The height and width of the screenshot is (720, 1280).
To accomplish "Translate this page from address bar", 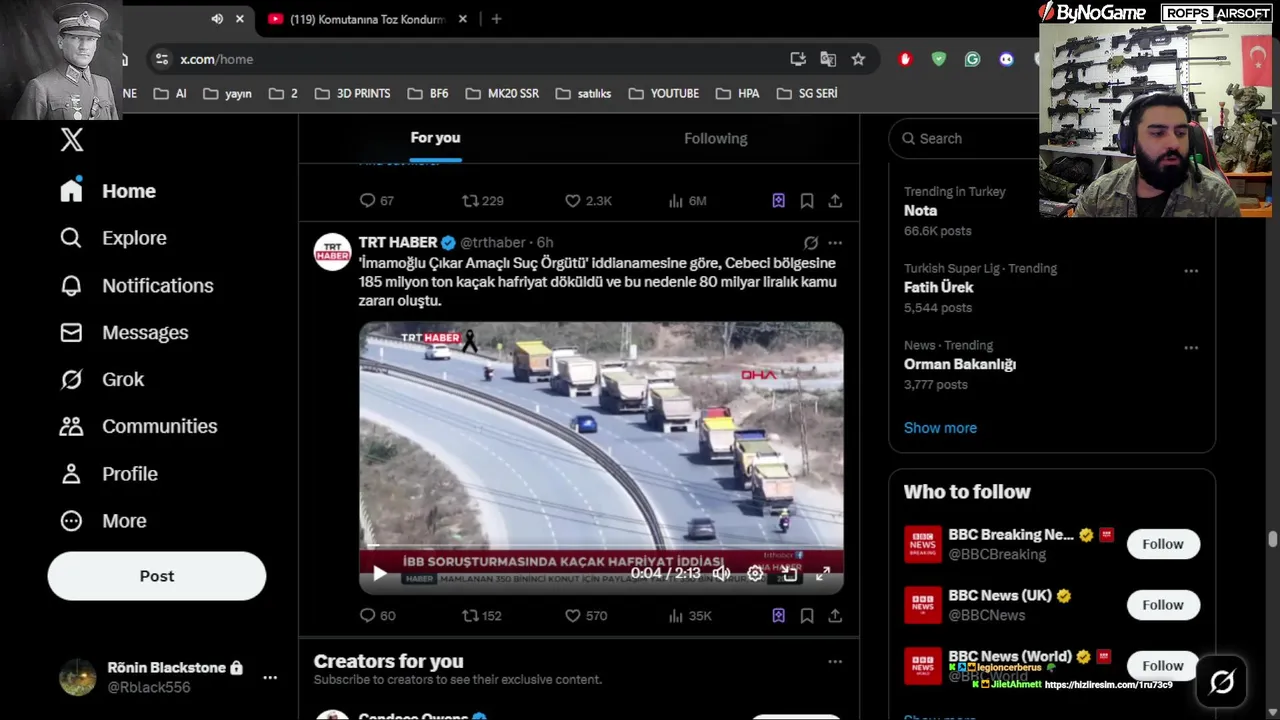I will point(828,59).
